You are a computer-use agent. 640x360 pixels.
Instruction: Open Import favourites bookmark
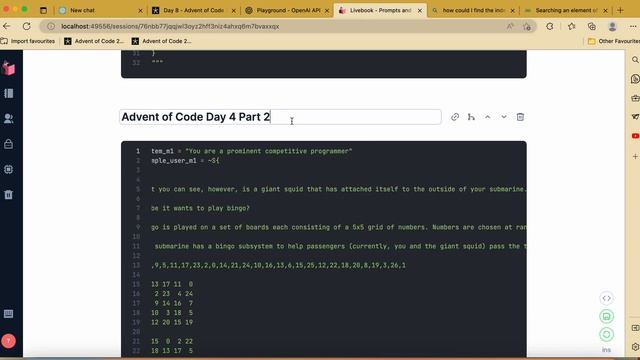click(x=28, y=41)
